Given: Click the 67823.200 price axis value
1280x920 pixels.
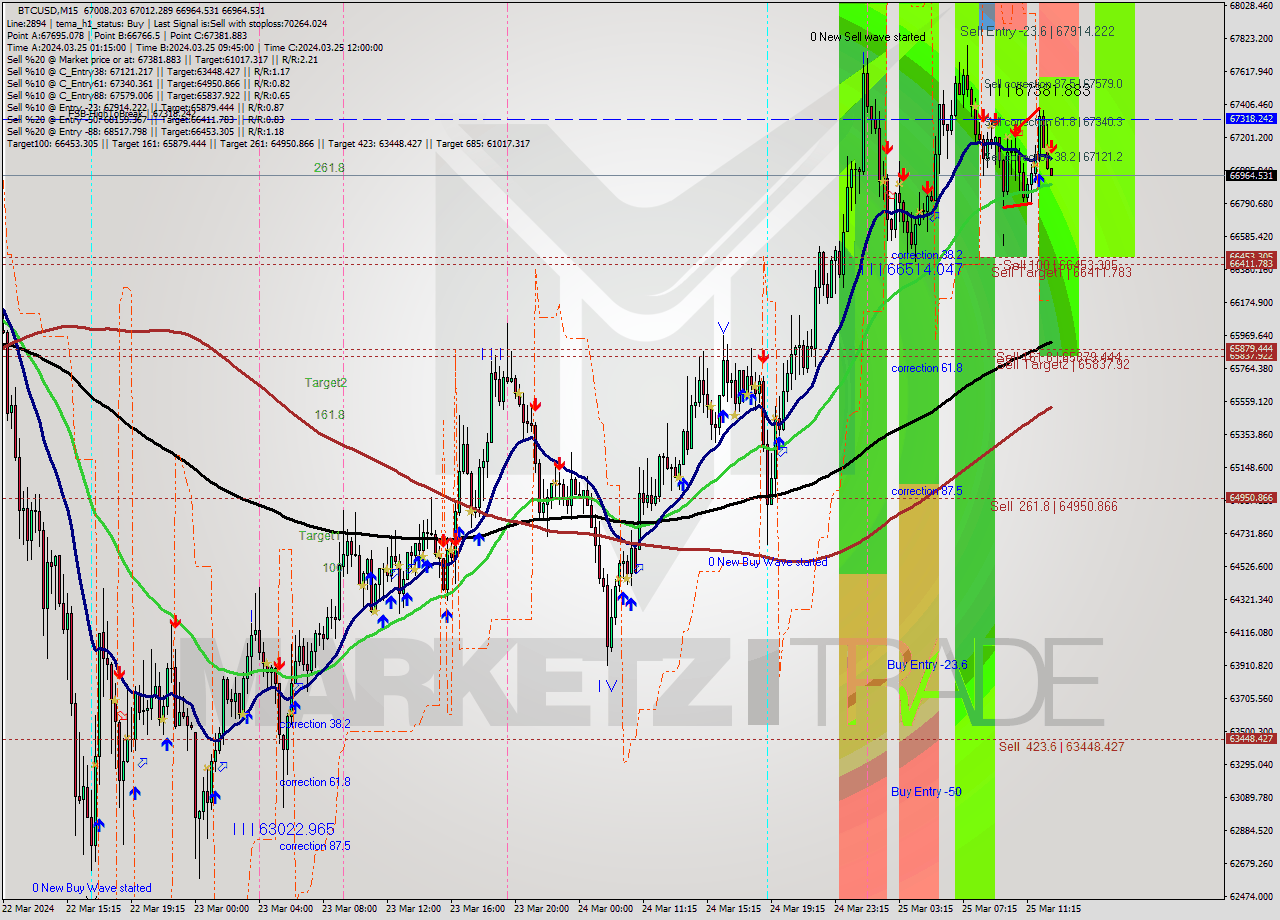Looking at the screenshot, I should (1251, 38).
